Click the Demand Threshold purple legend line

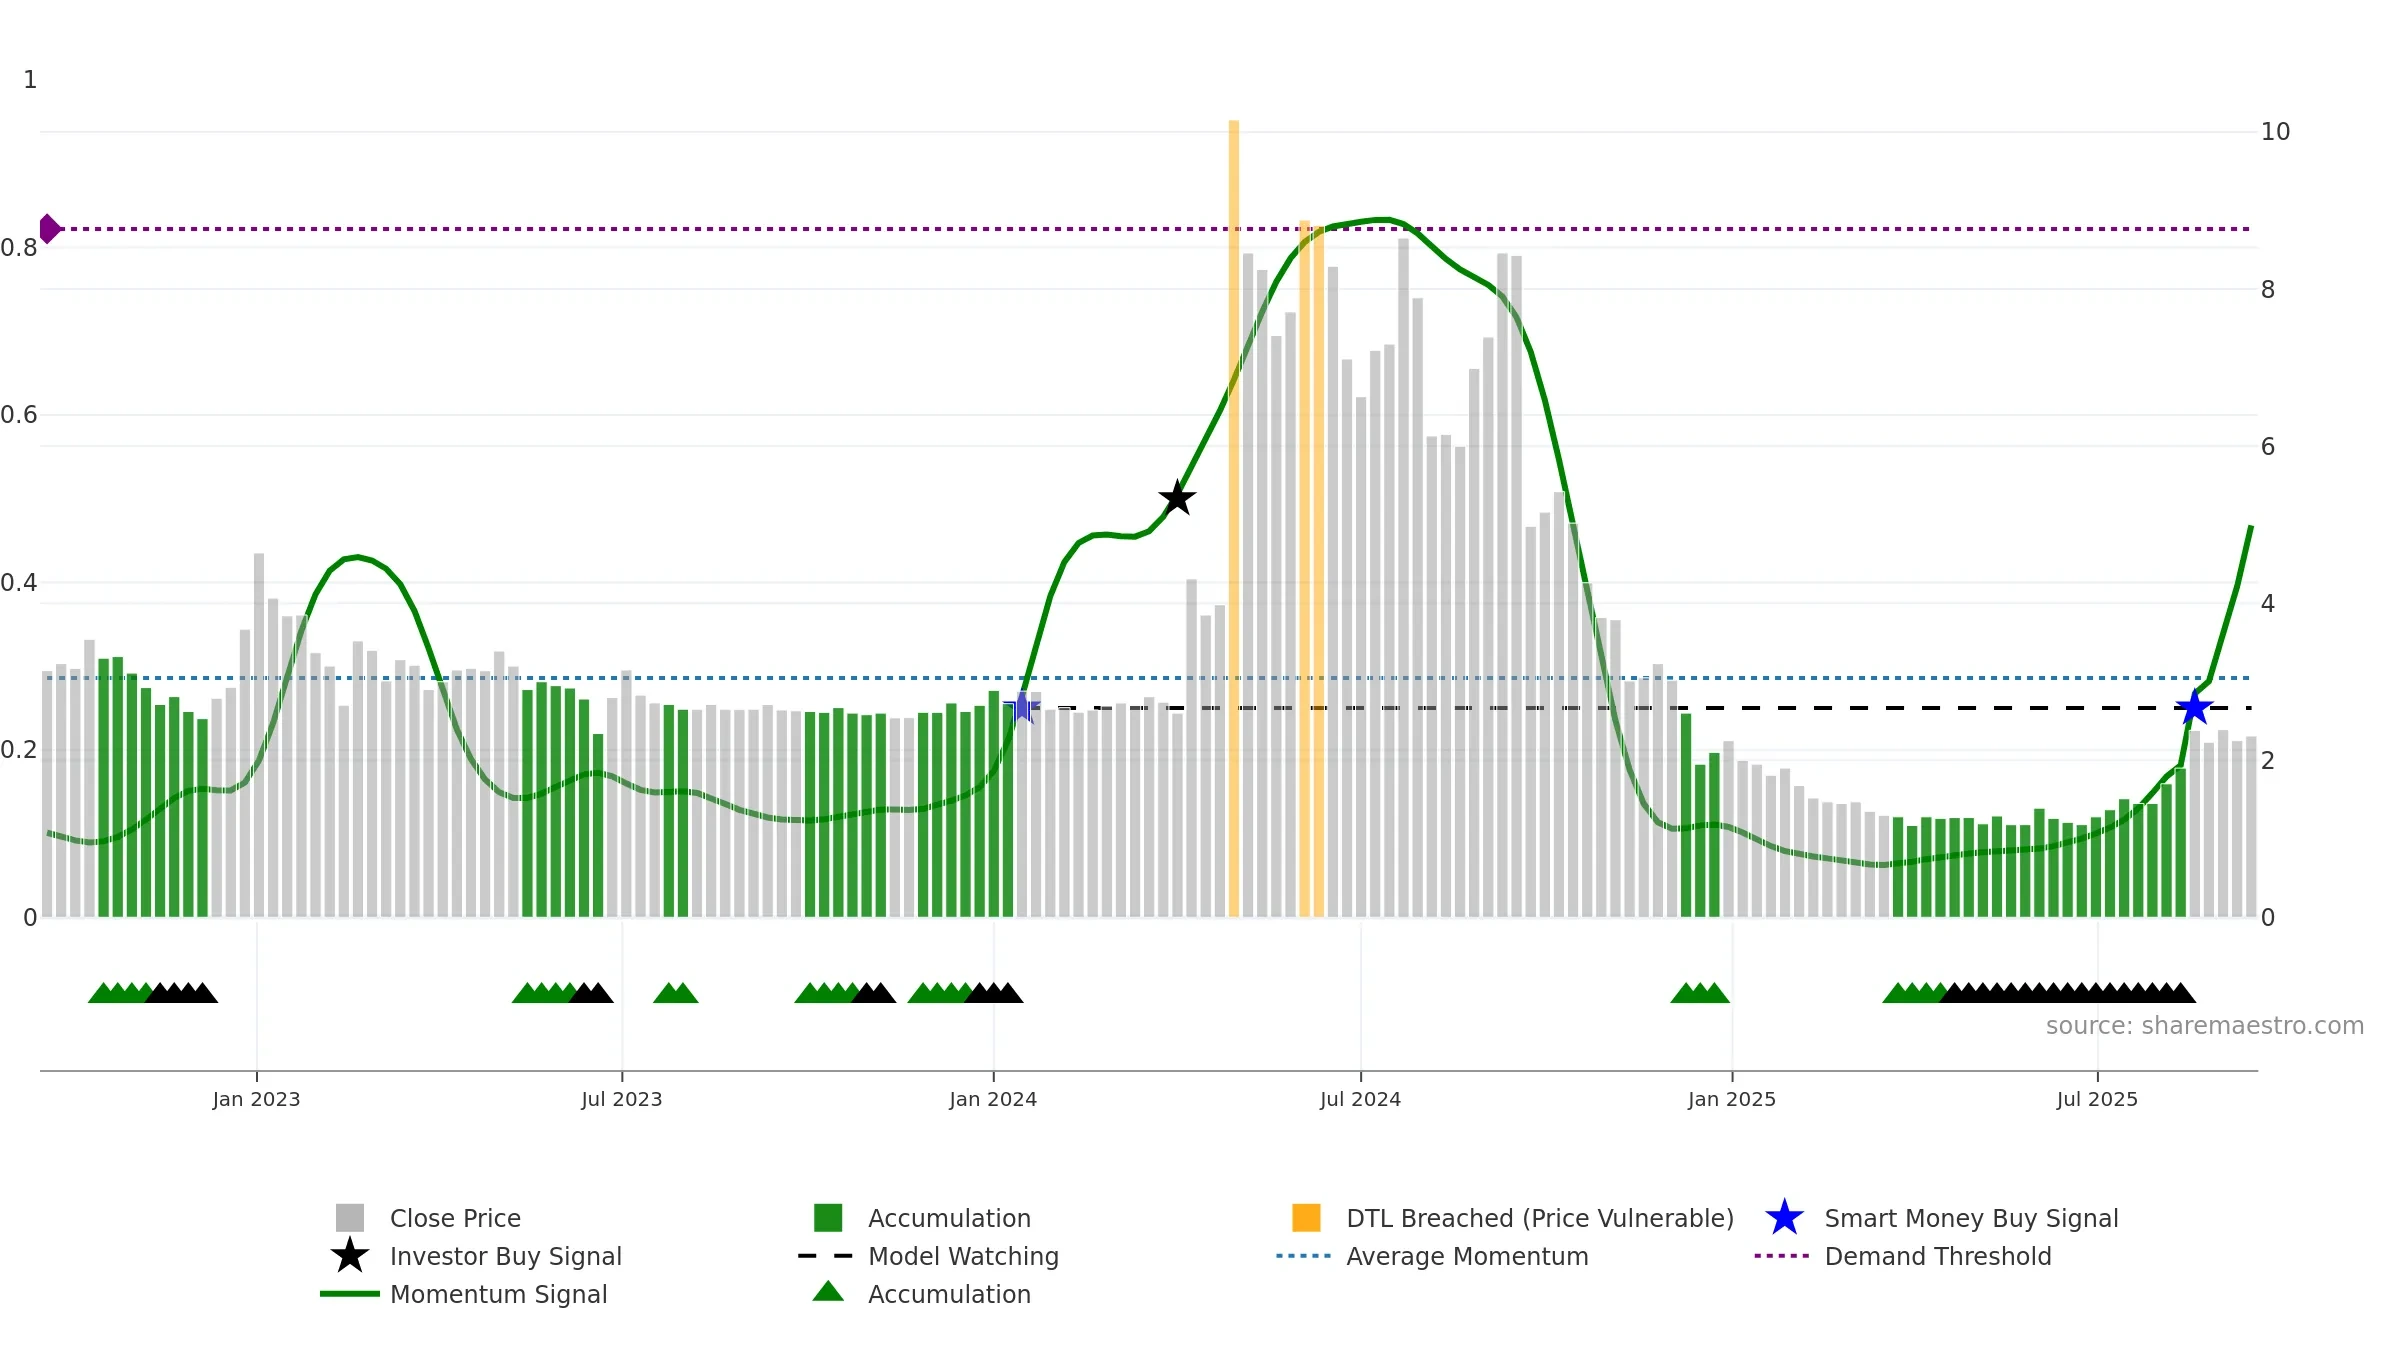[x=1784, y=1256]
